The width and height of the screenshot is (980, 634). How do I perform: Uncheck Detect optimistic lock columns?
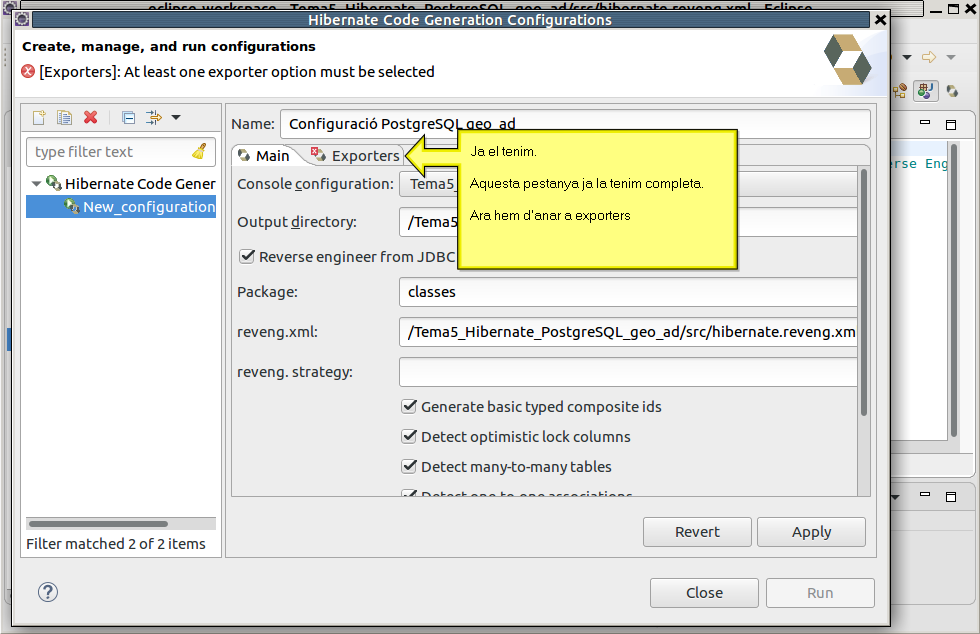coord(409,436)
